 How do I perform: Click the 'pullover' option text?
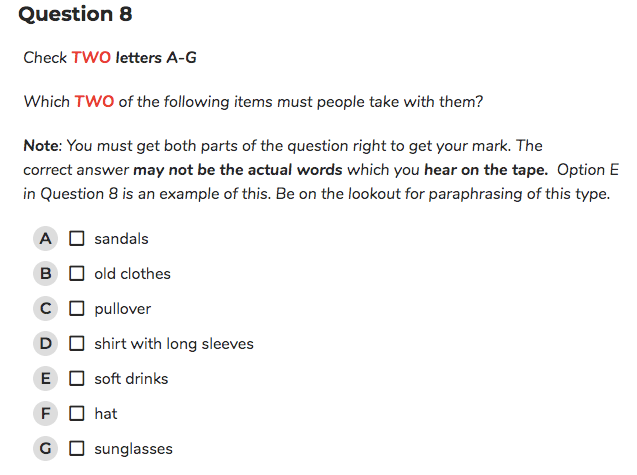(x=123, y=309)
